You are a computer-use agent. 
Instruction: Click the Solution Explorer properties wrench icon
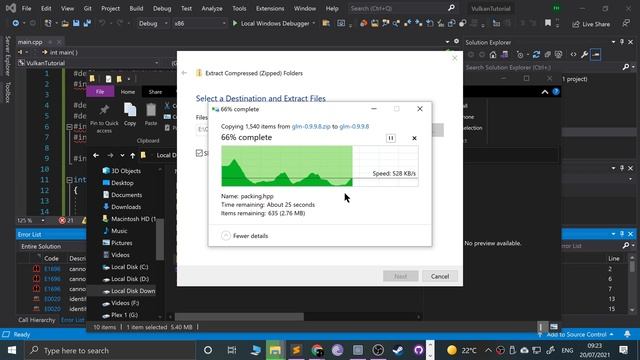click(584, 55)
